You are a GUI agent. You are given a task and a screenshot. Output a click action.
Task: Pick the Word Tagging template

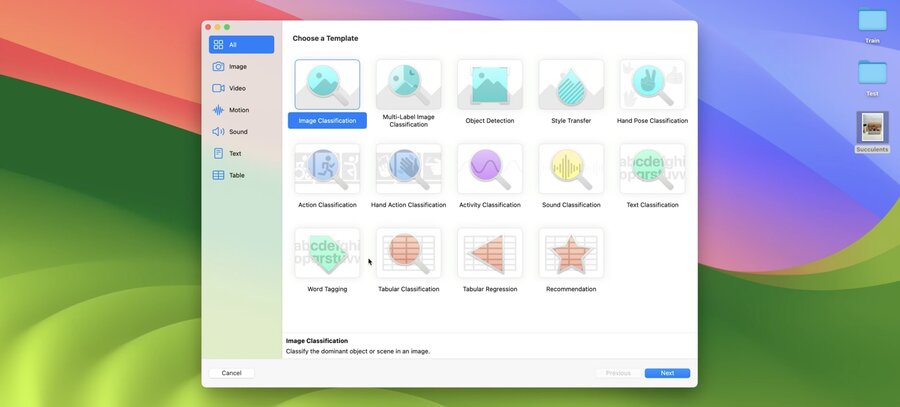tap(327, 253)
